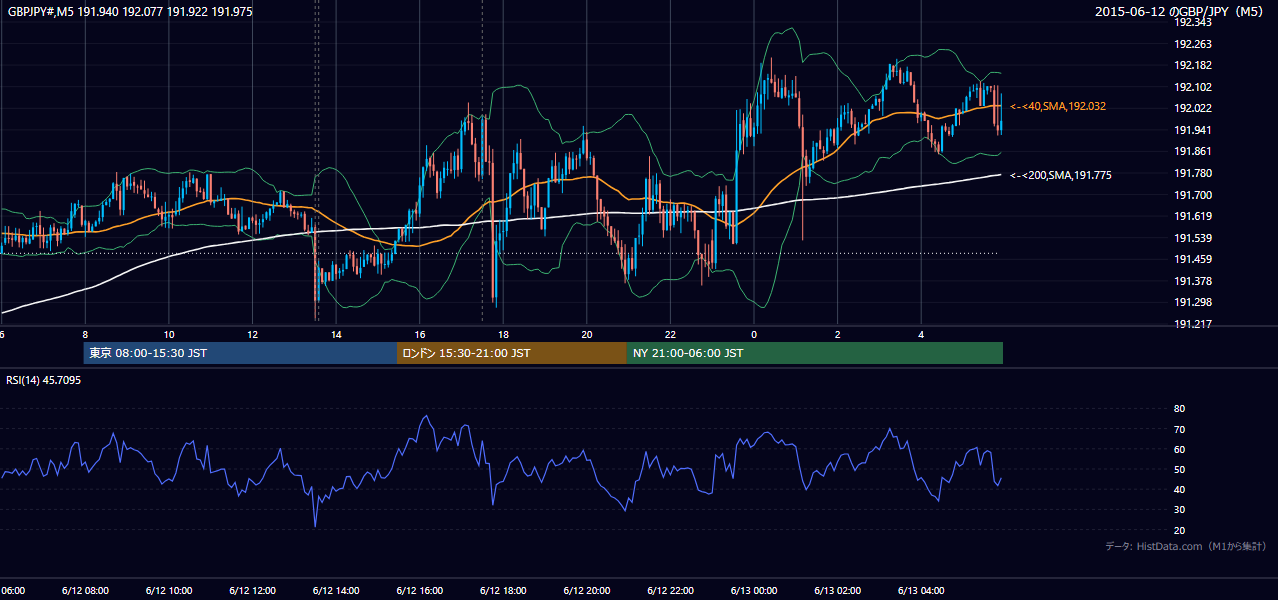Click the 192.182 price axis label
1278x600 pixels.
click(x=1192, y=65)
